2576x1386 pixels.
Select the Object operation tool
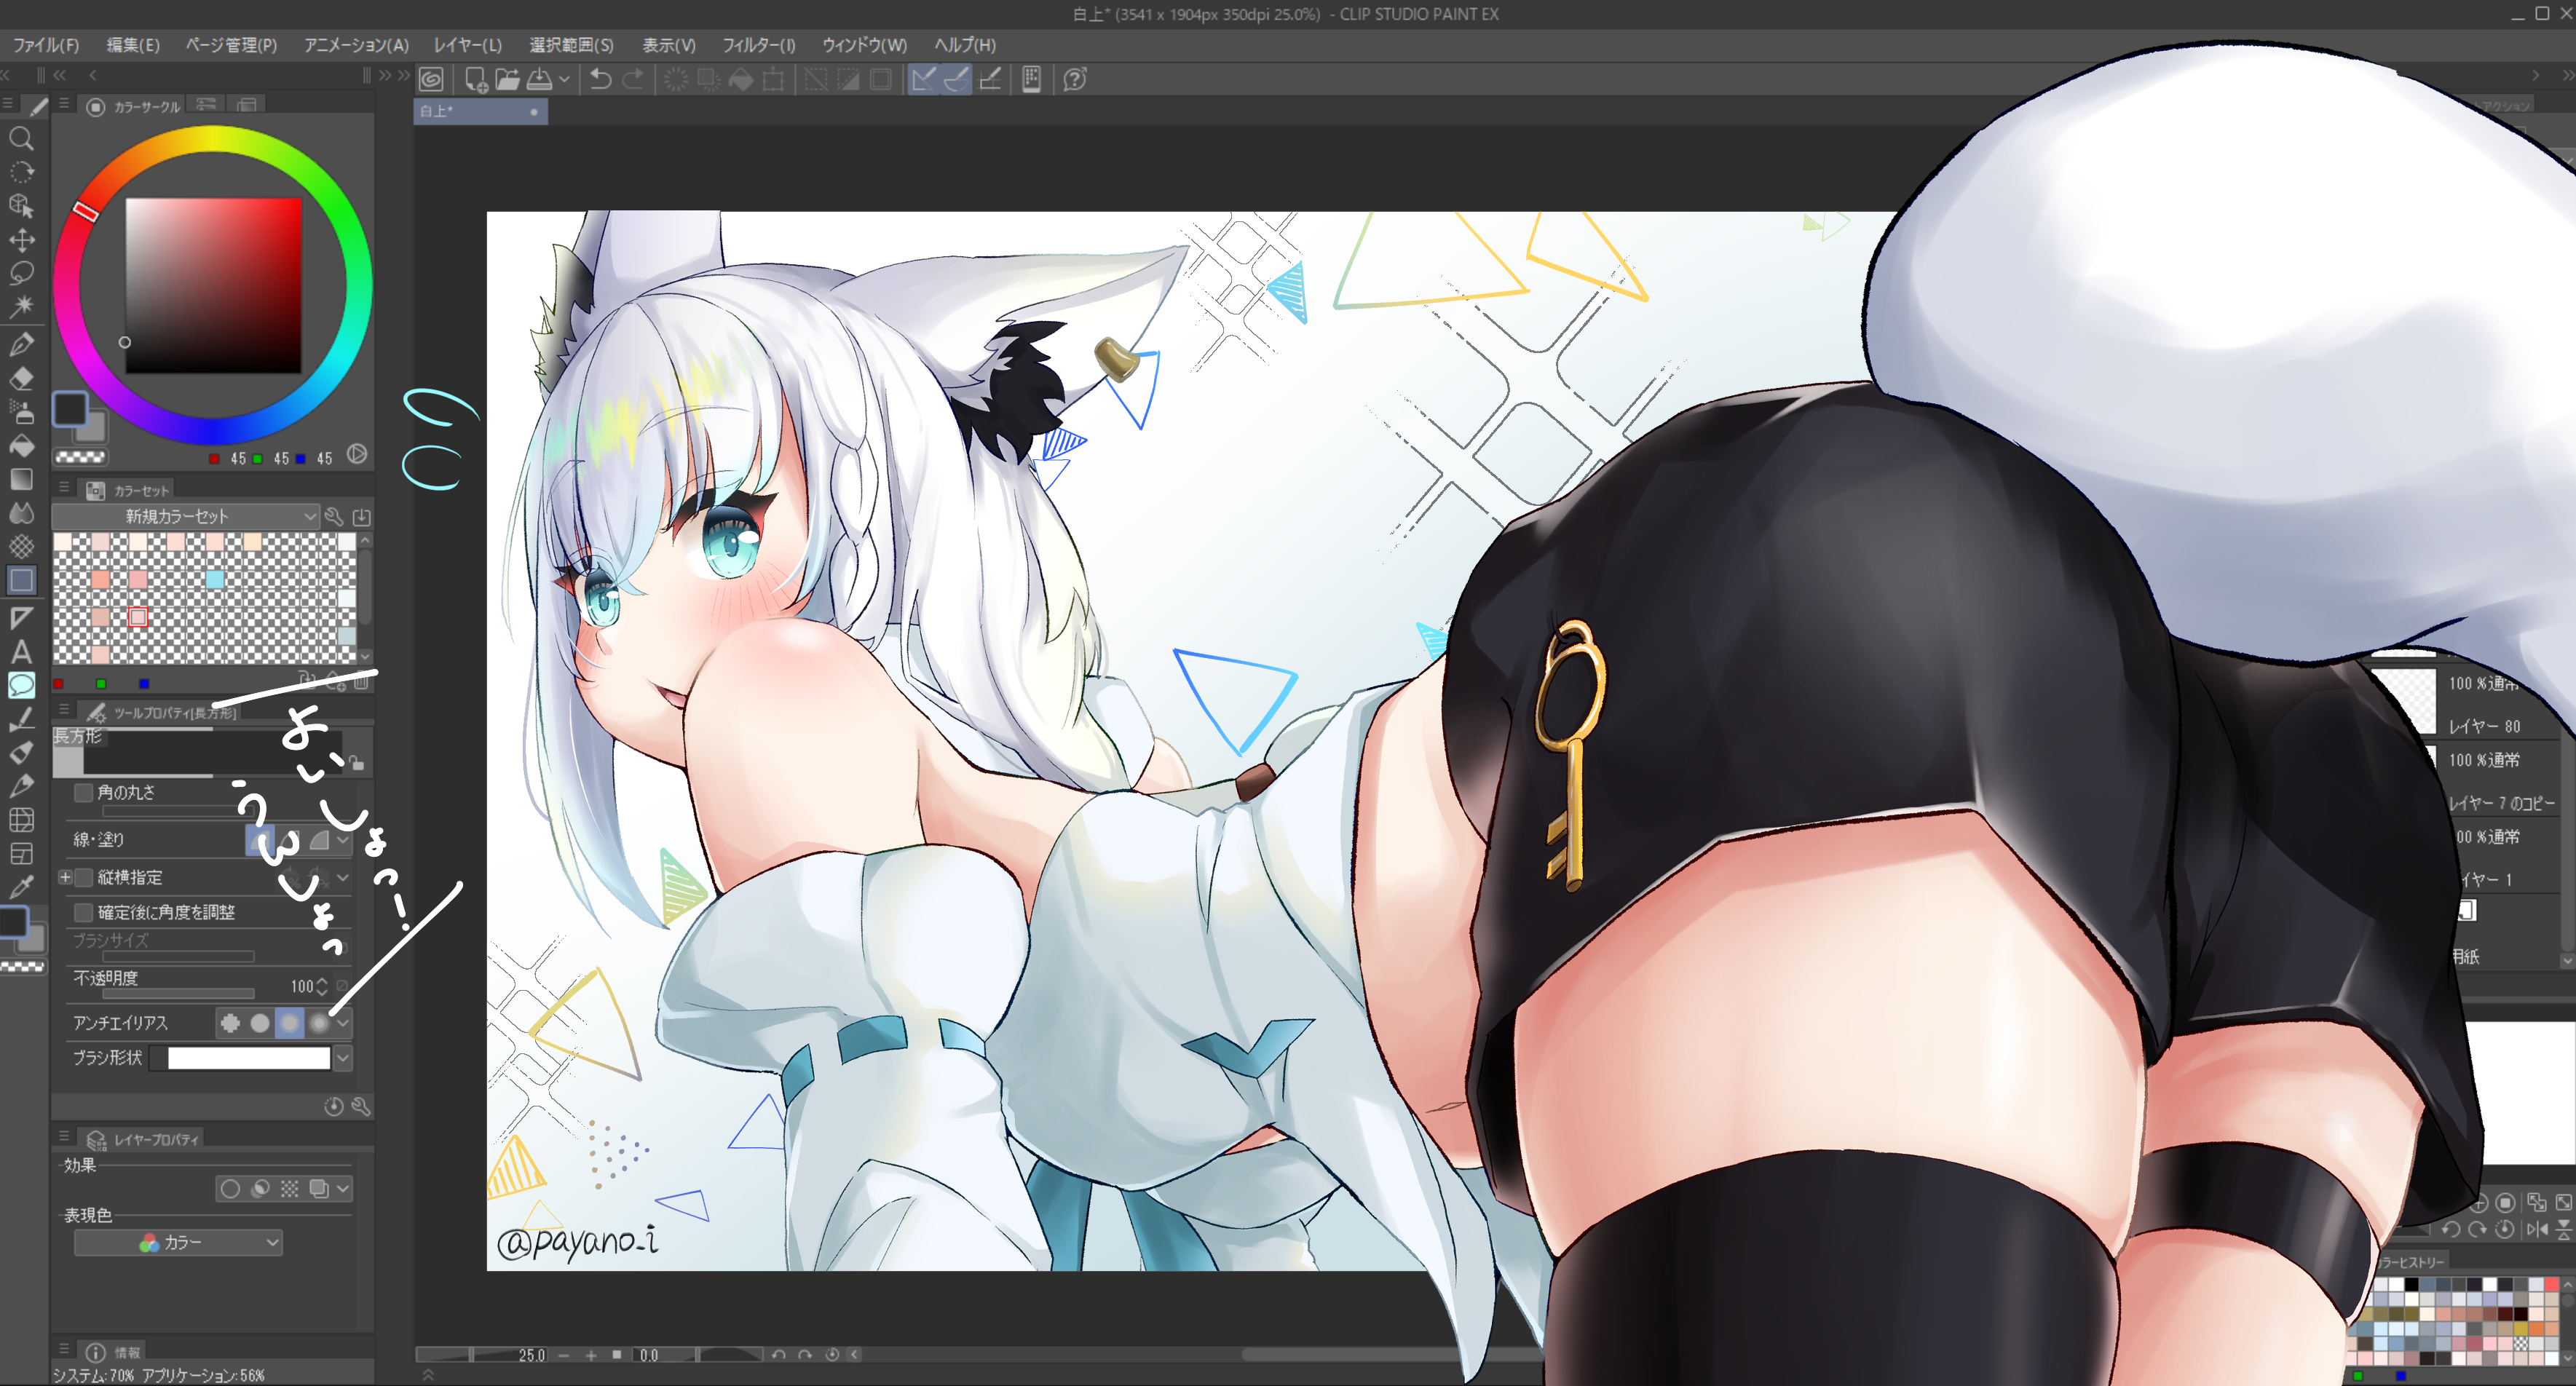[x=21, y=206]
